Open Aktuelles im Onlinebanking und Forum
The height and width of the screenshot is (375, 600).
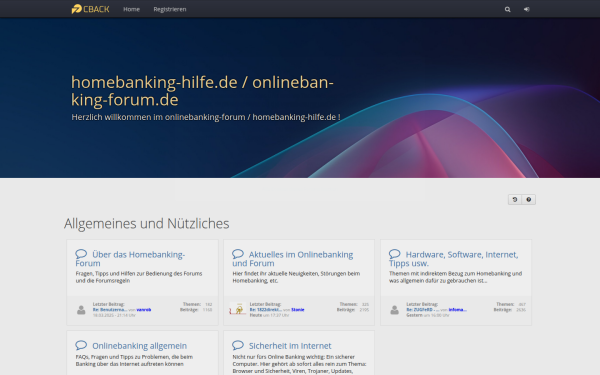pyautogui.click(x=293, y=259)
